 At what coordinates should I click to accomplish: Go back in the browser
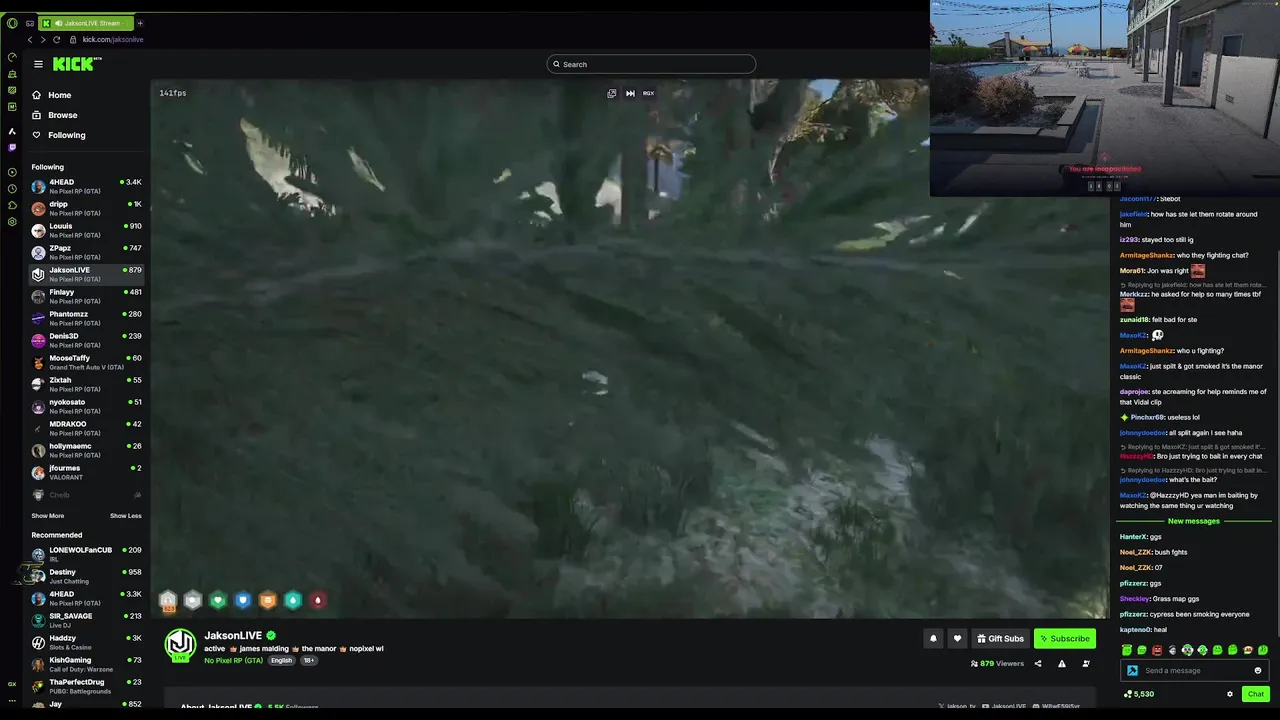[x=30, y=39]
